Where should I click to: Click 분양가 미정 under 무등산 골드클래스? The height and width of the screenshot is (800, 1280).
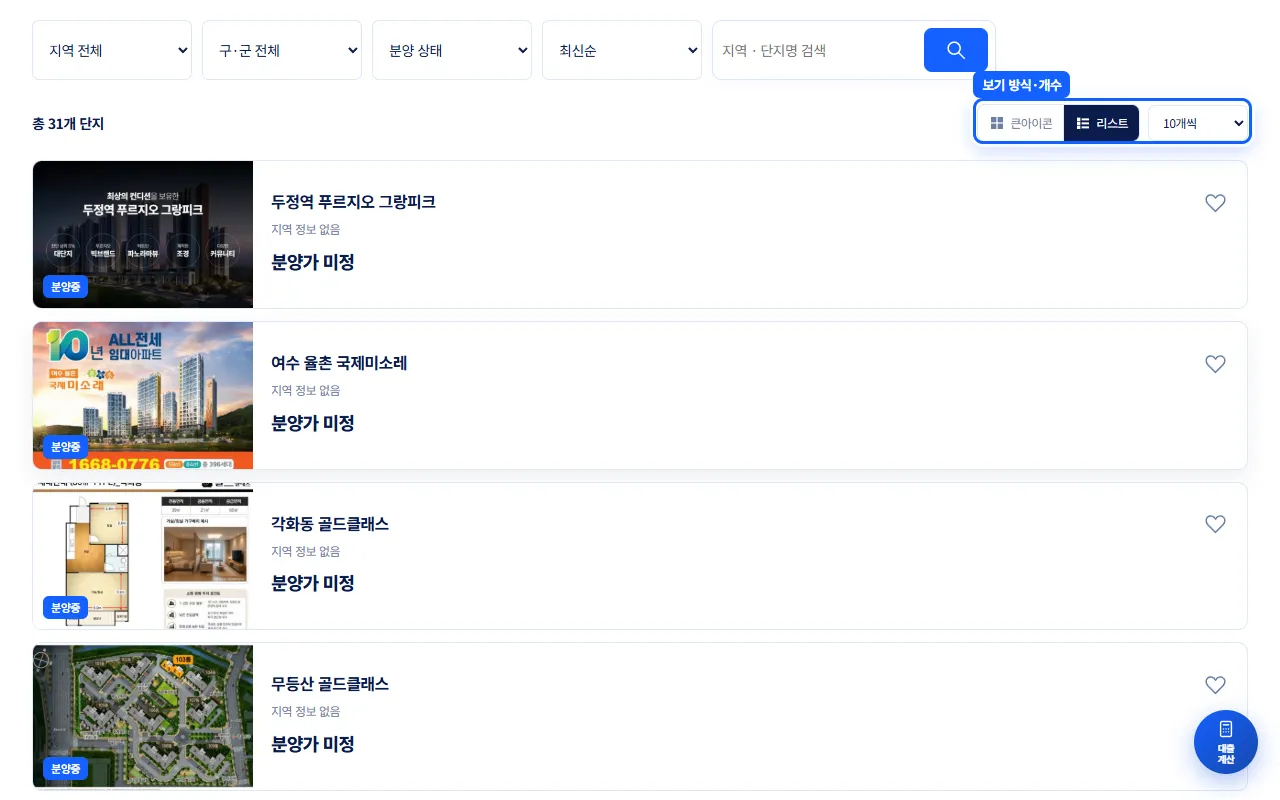coord(313,744)
